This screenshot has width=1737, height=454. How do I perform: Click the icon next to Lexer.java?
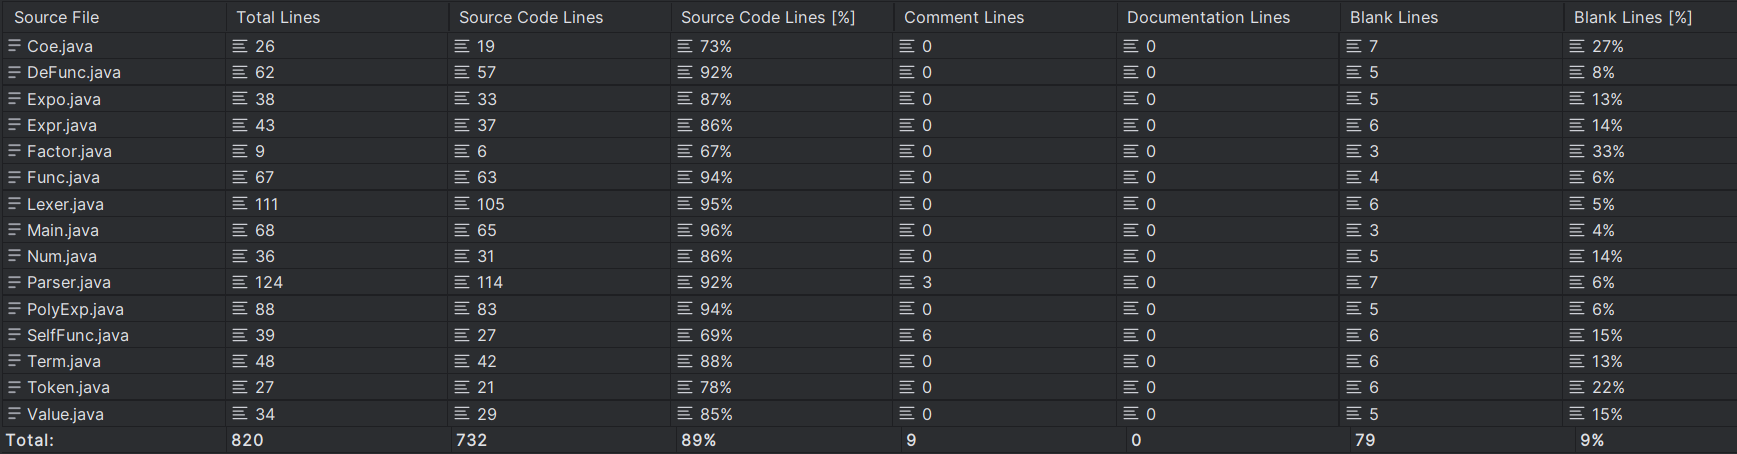point(14,204)
